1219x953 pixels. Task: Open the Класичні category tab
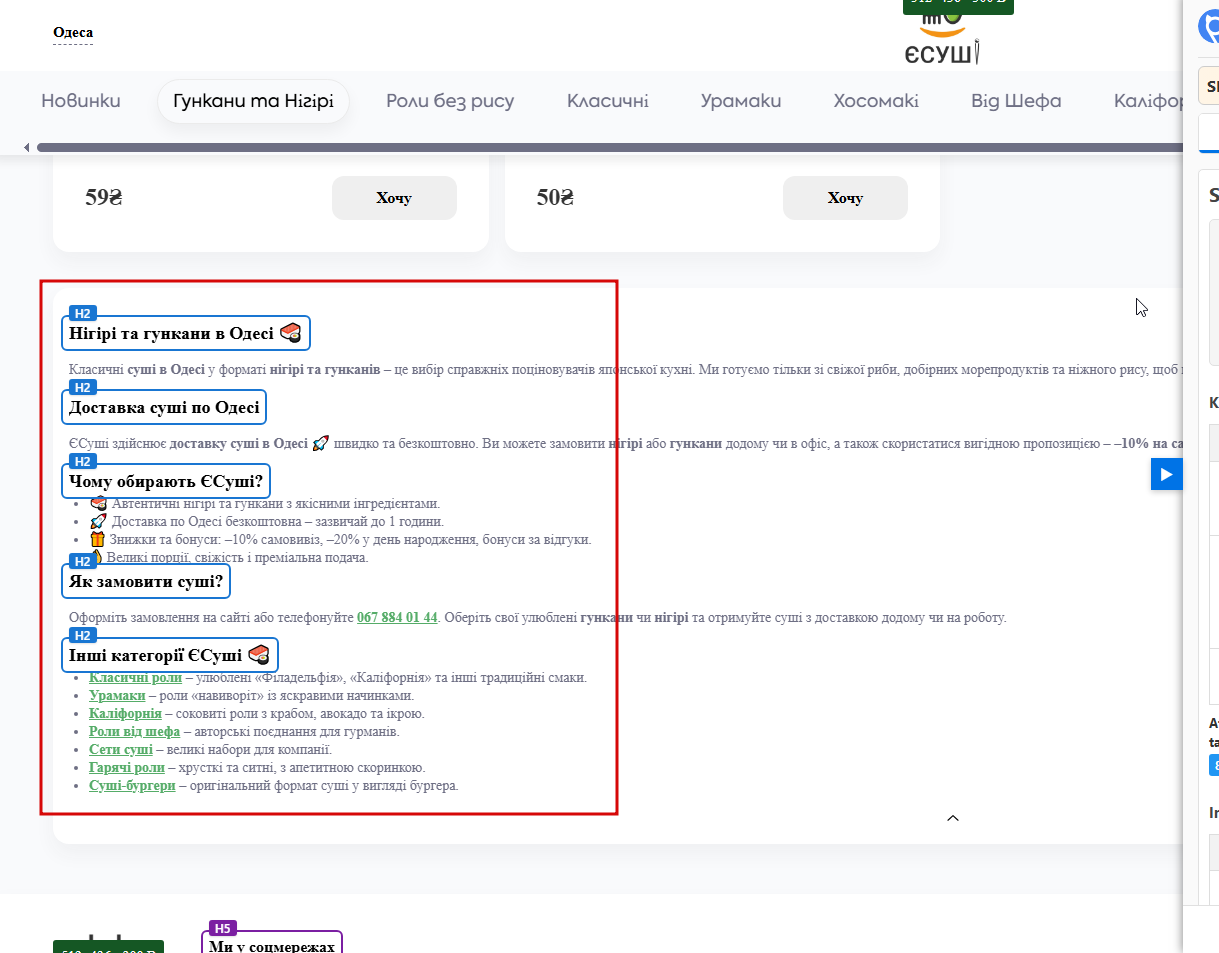[x=607, y=101]
